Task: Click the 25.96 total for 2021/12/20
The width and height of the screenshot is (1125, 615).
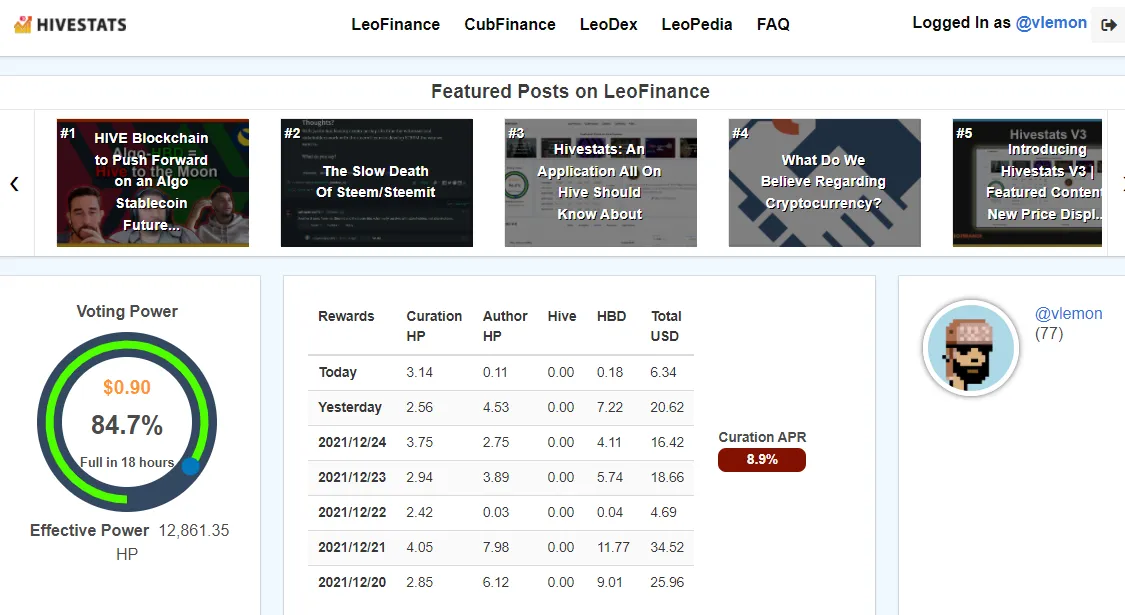Action: (x=667, y=582)
